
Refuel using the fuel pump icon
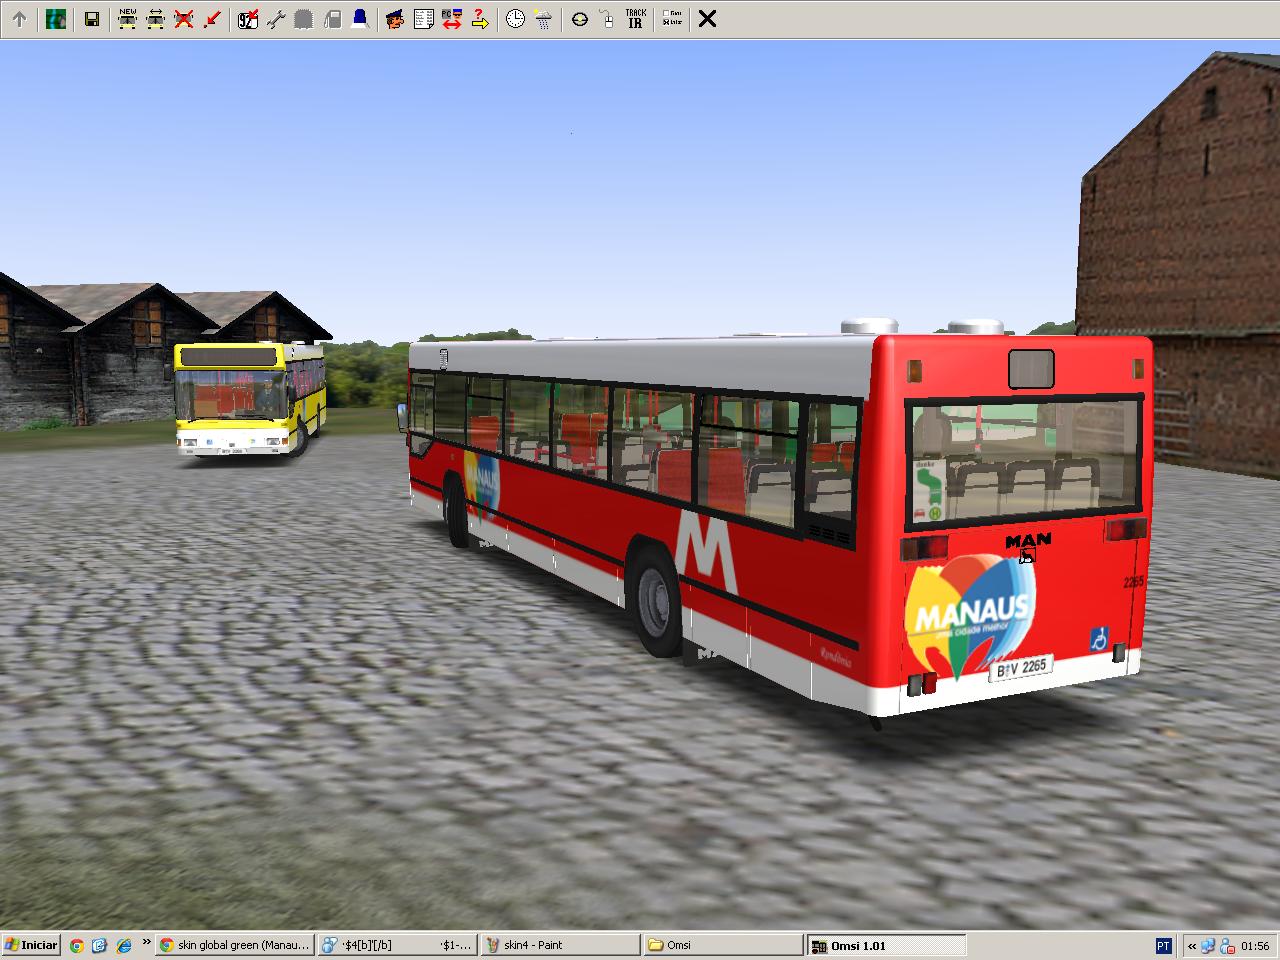click(x=333, y=18)
